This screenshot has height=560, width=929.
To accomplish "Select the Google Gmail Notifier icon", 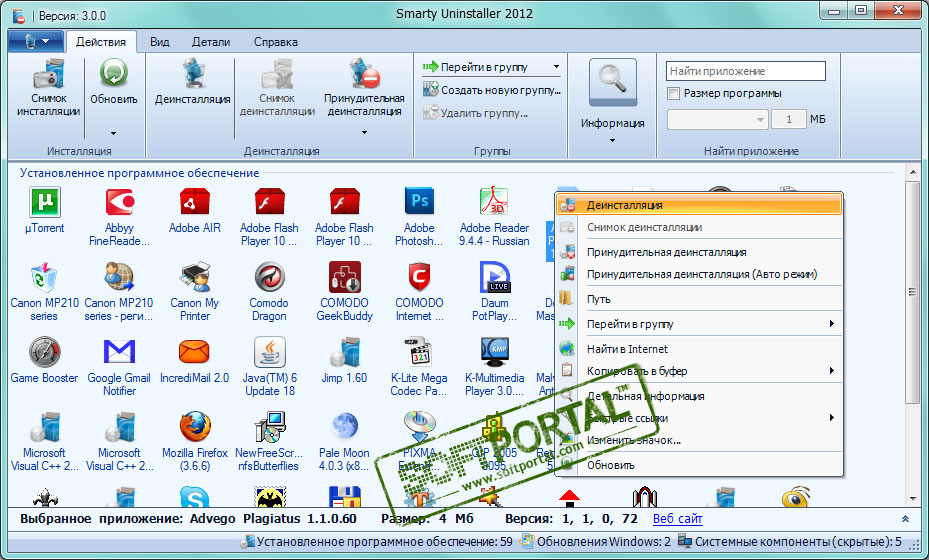I will point(119,352).
